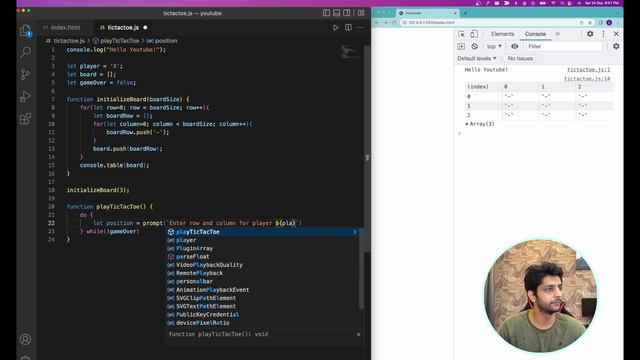This screenshot has width=640, height=360.
Task: Choose PluginArray autocomplete suggestion
Action: (263, 248)
